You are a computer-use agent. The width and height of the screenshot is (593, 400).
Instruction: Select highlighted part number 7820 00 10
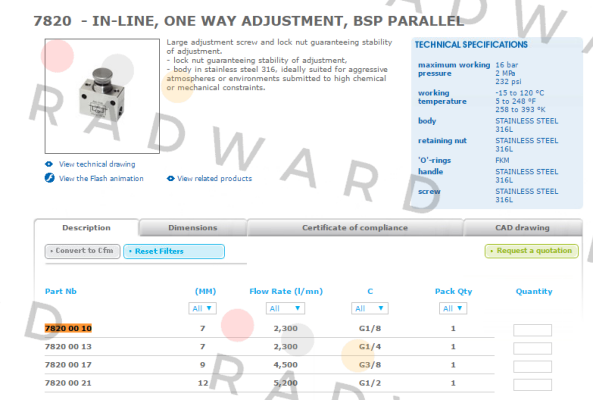coord(68,328)
